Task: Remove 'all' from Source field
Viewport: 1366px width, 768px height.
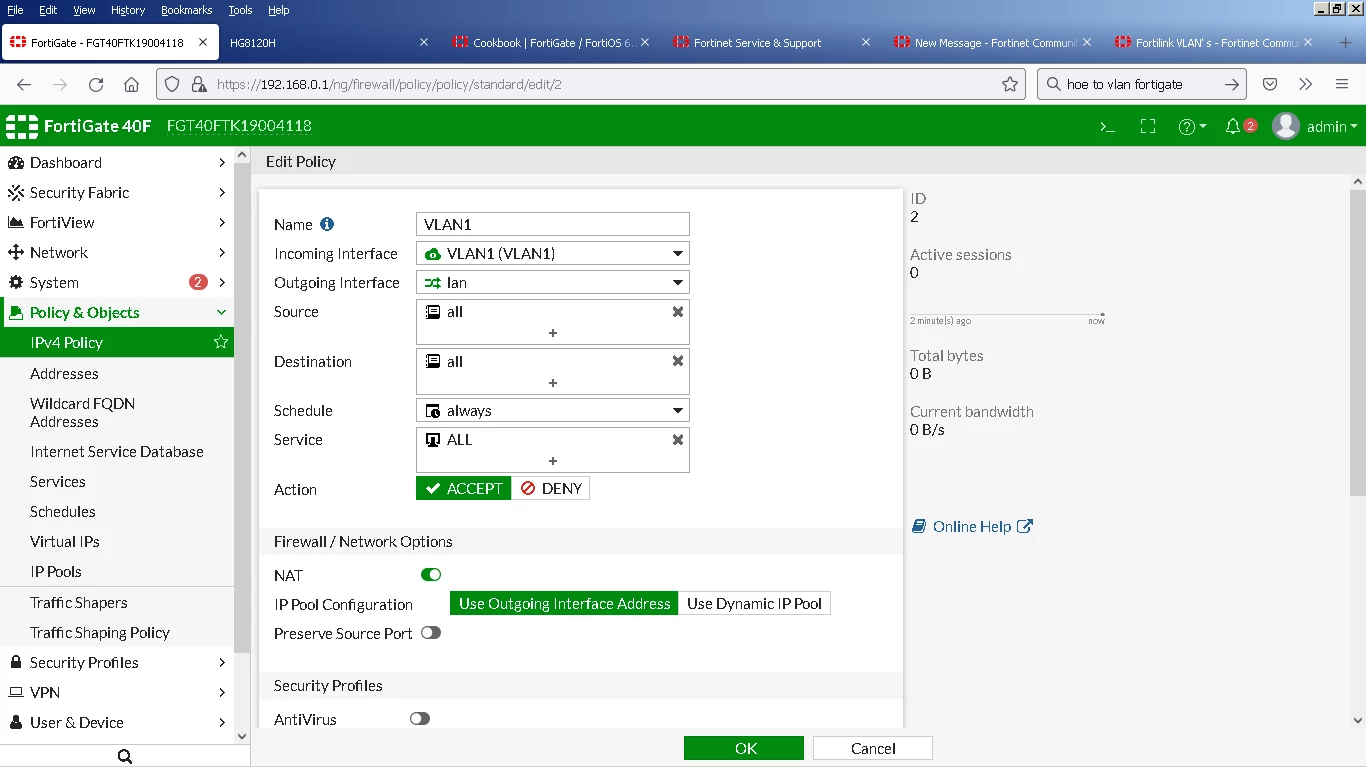Action: [x=678, y=312]
